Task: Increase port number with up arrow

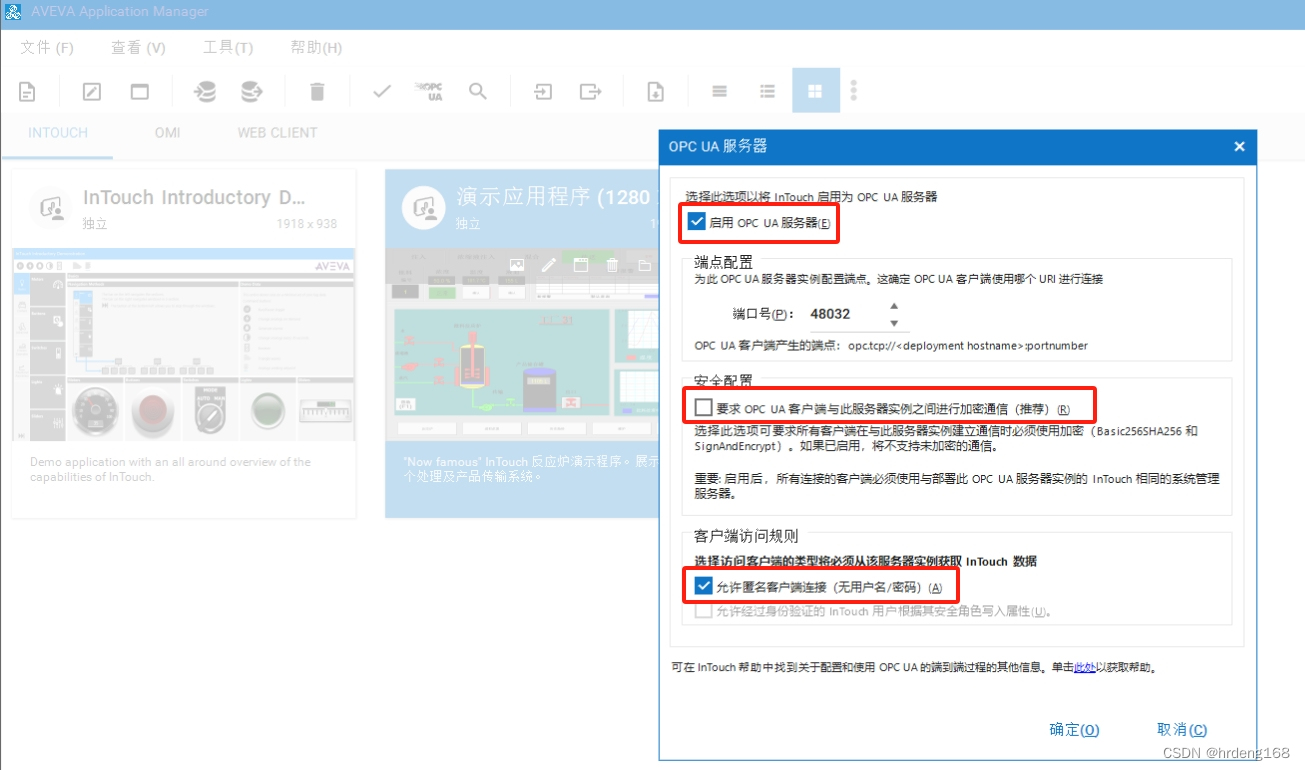Action: [x=894, y=306]
